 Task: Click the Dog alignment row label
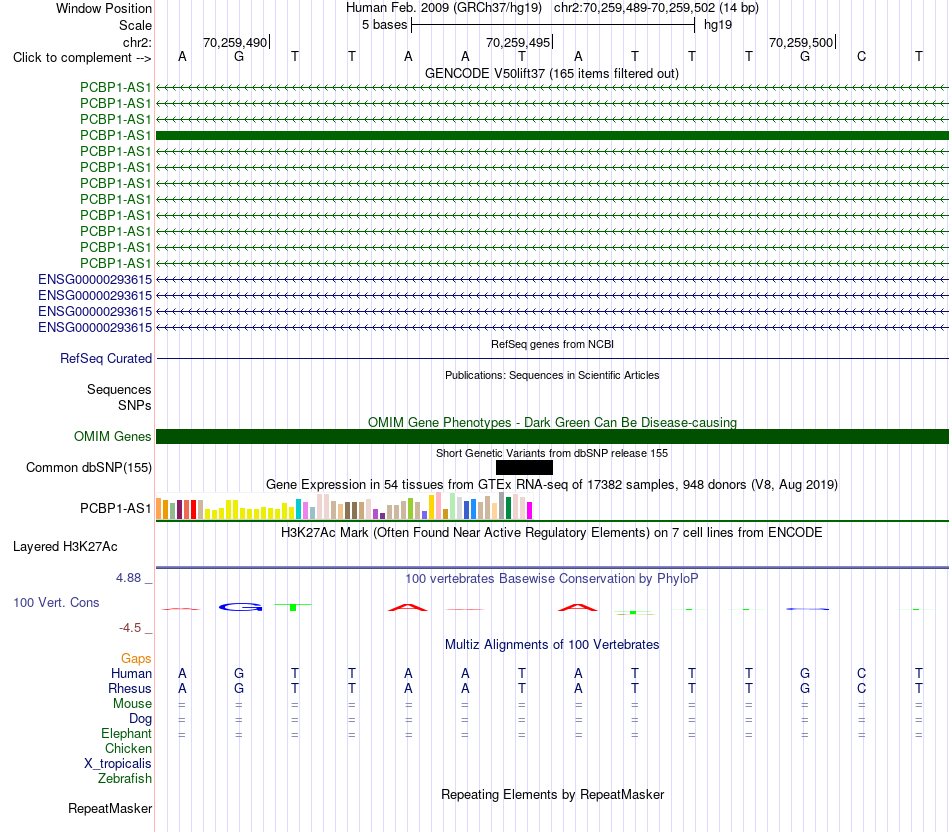tap(140, 719)
